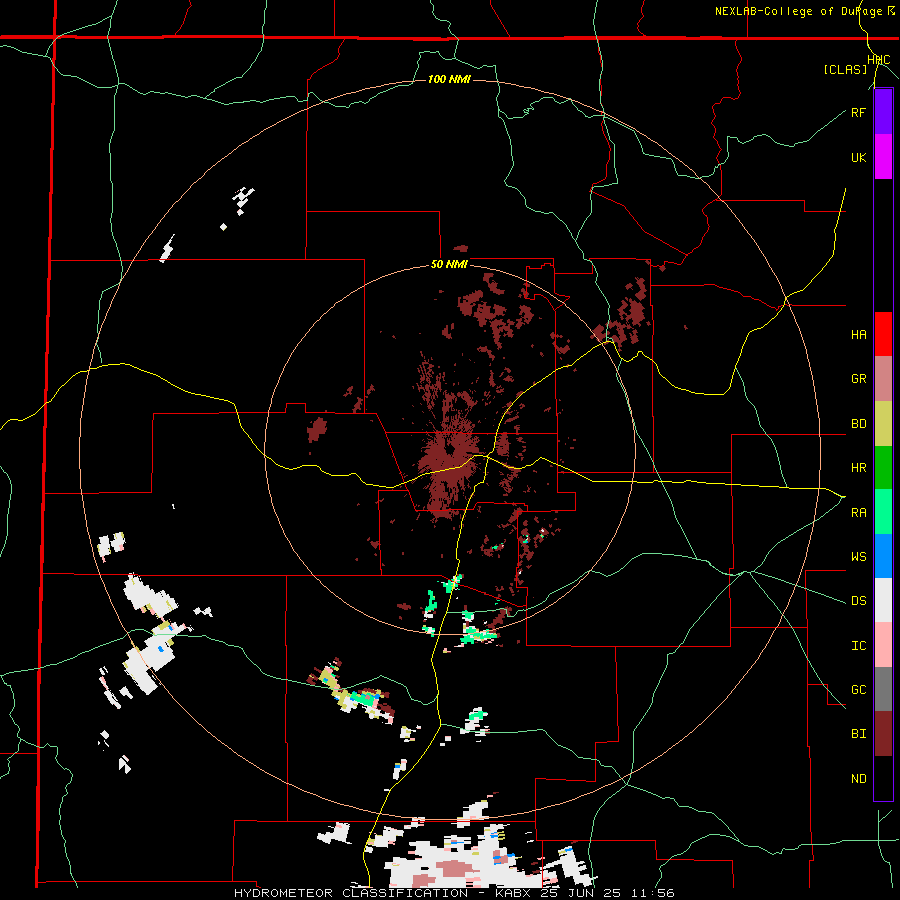The height and width of the screenshot is (900, 900).
Task: Click the 'NEXLAB-College of DuPage' title text
Action: (798, 11)
